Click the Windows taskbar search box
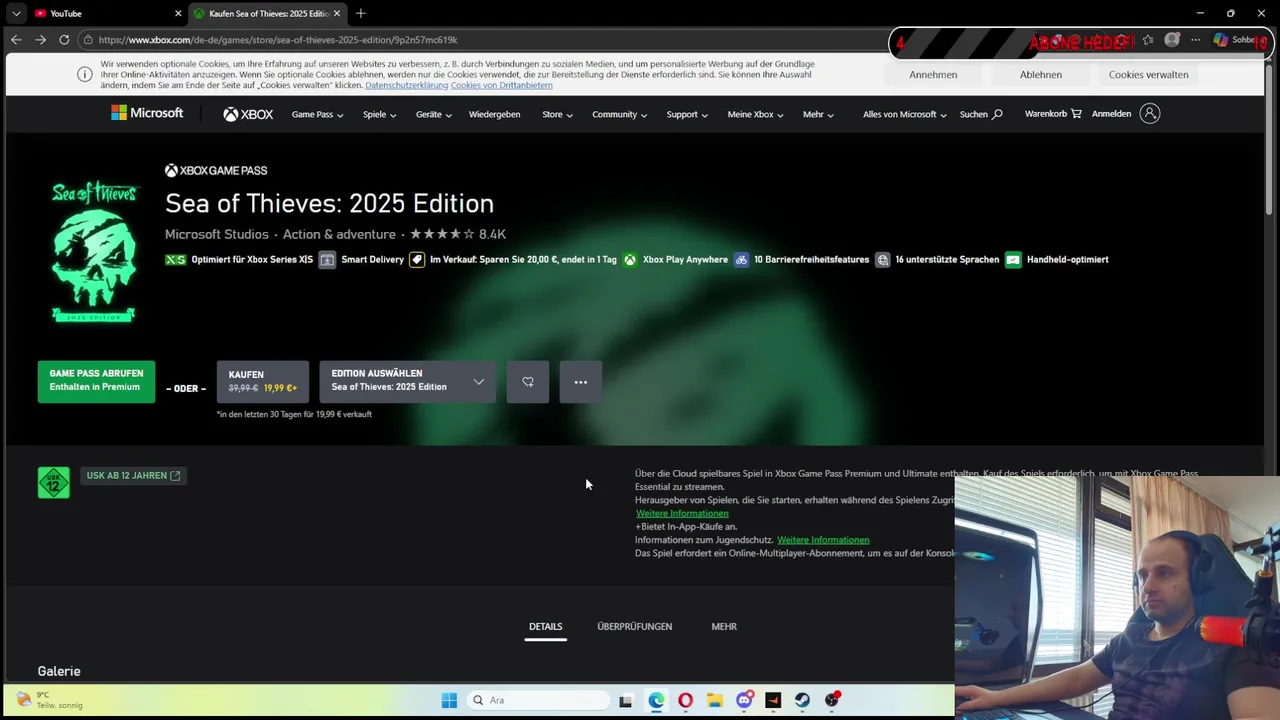 (539, 700)
